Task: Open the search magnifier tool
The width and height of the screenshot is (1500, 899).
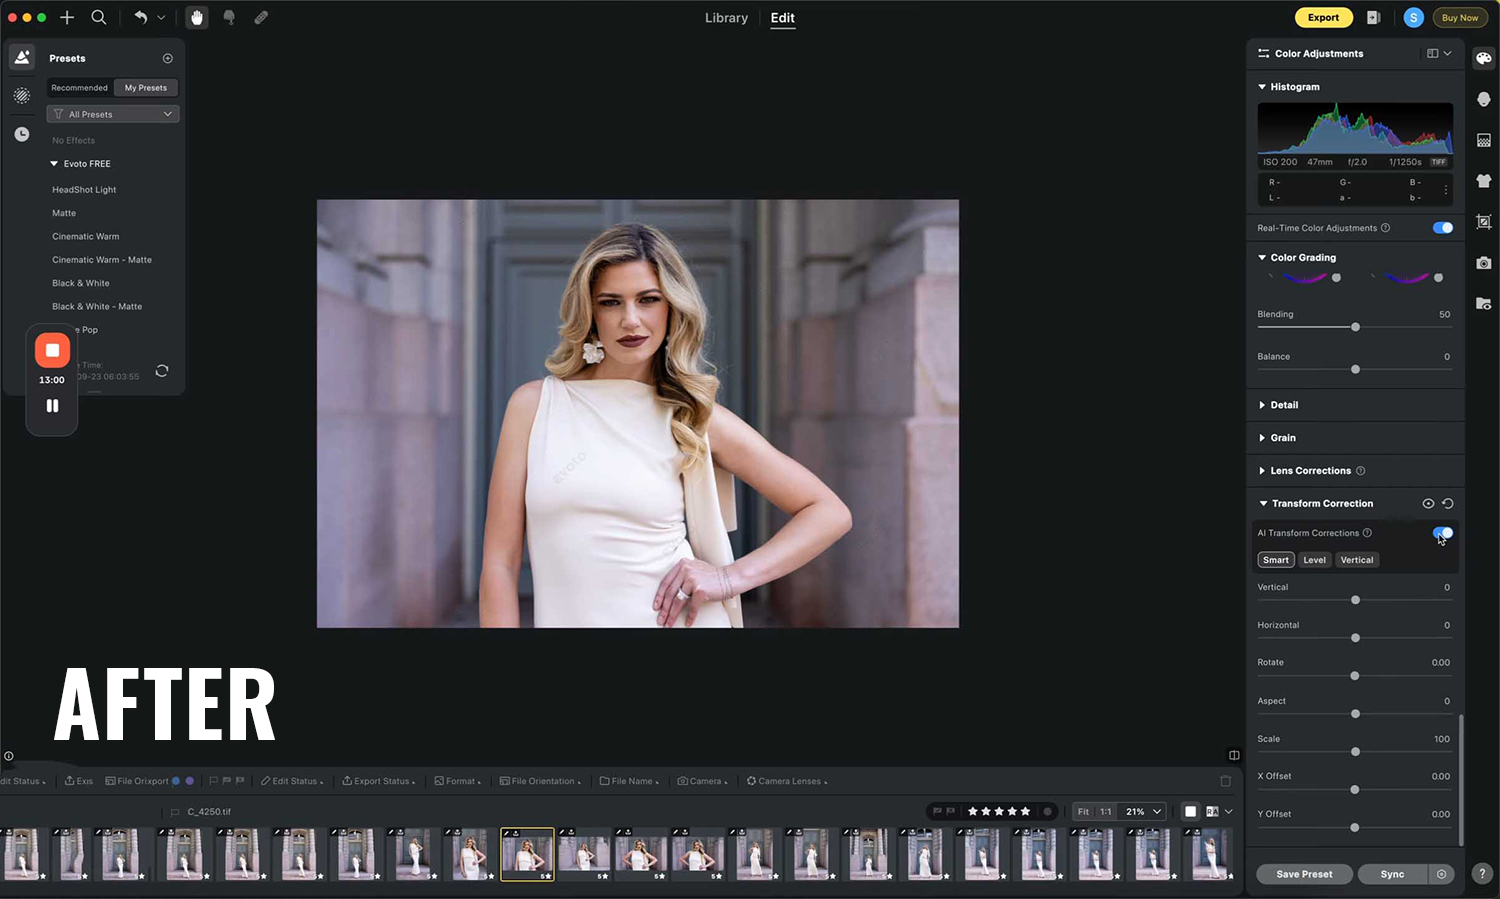Action: point(99,17)
